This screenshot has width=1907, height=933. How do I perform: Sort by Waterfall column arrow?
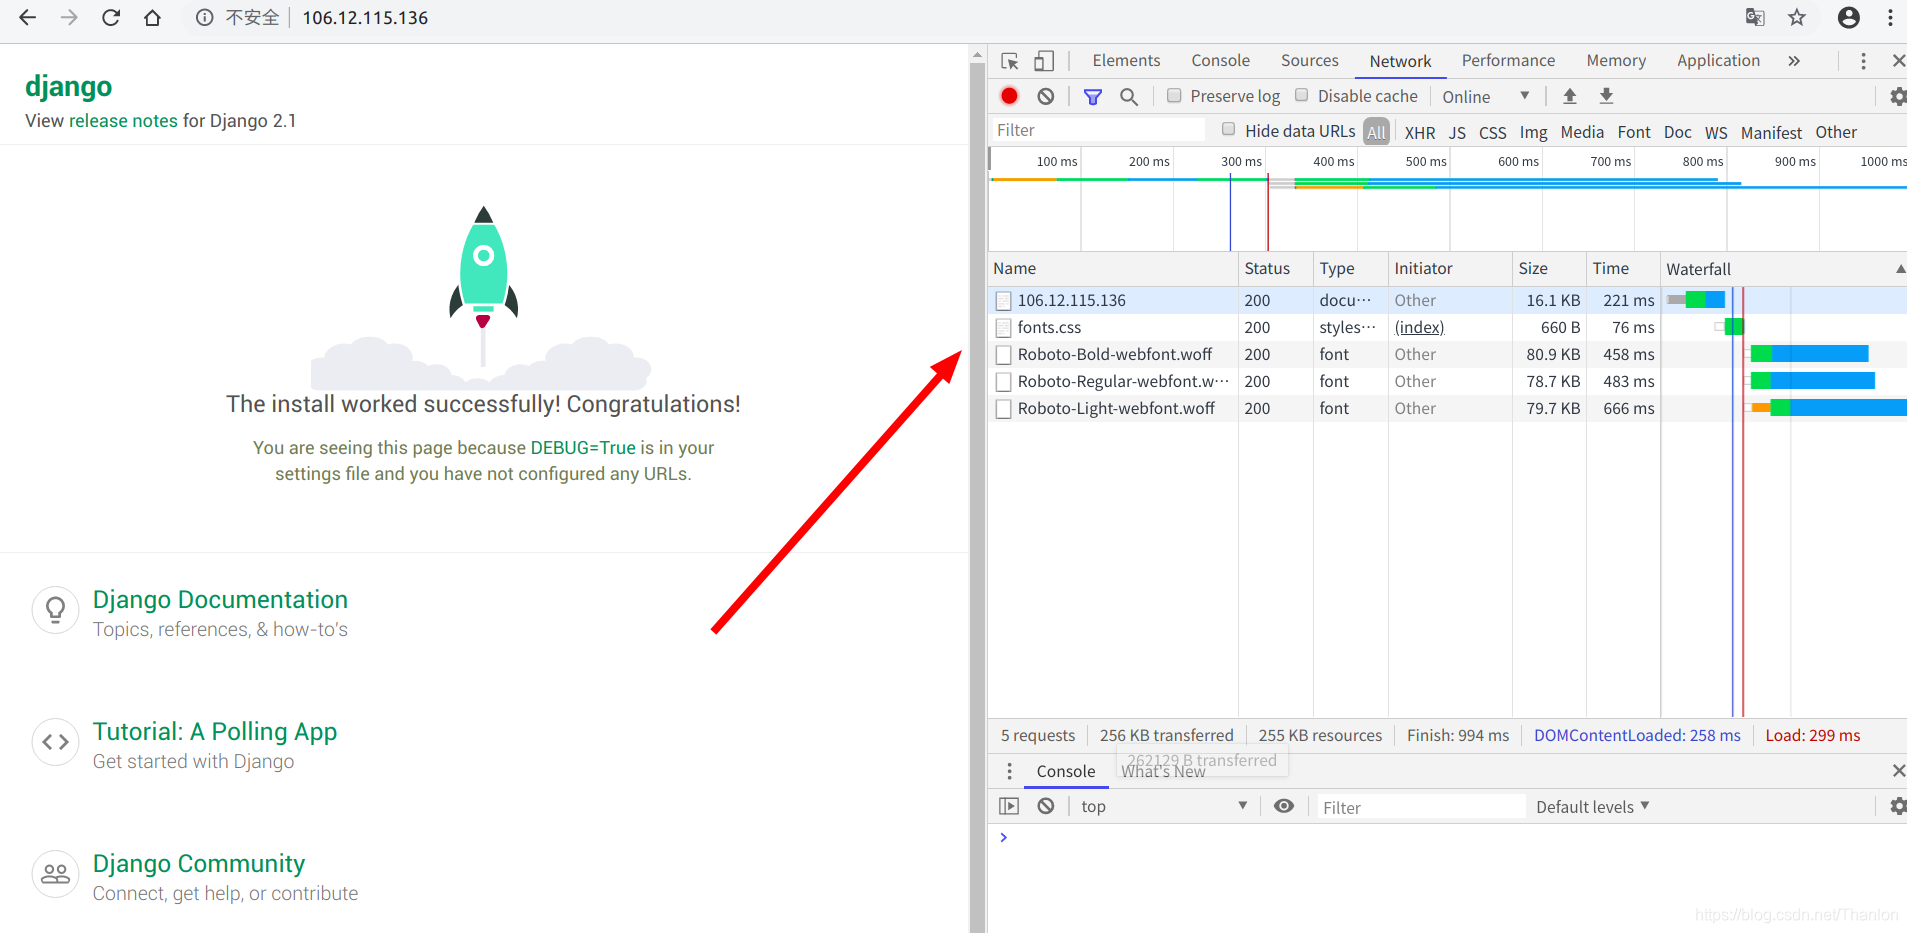click(1899, 269)
